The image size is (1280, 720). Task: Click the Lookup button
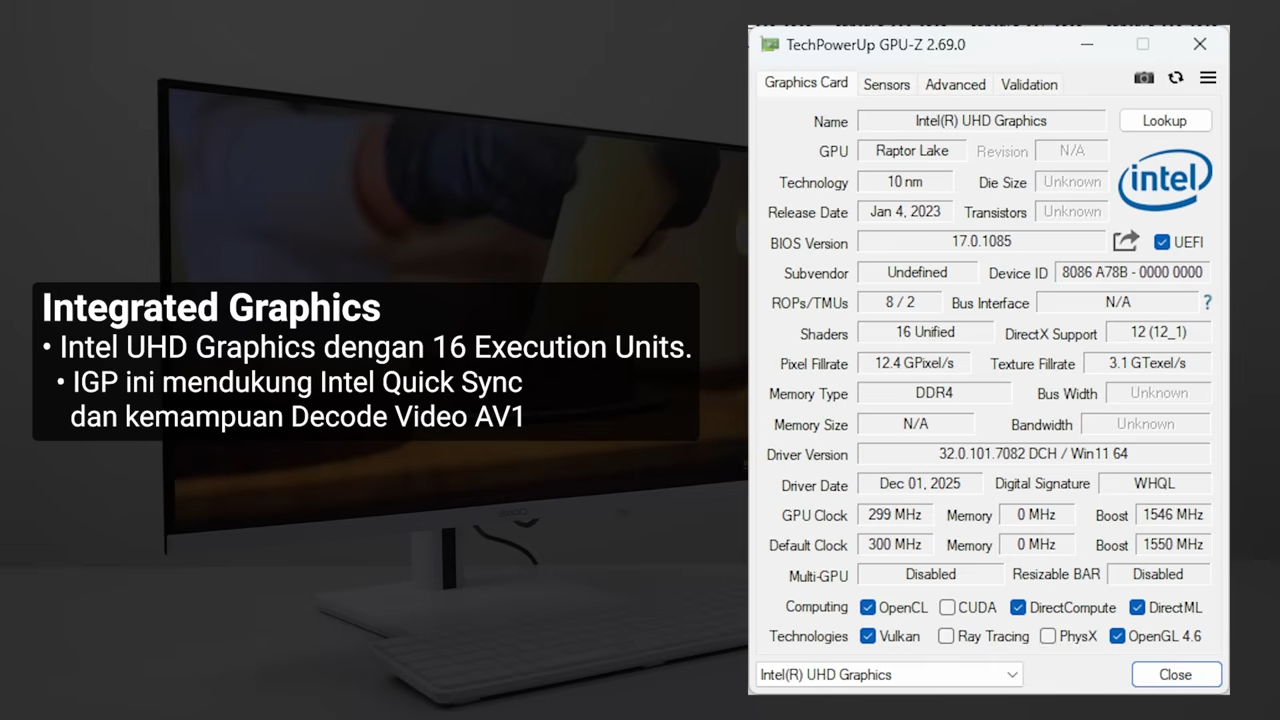(1165, 121)
